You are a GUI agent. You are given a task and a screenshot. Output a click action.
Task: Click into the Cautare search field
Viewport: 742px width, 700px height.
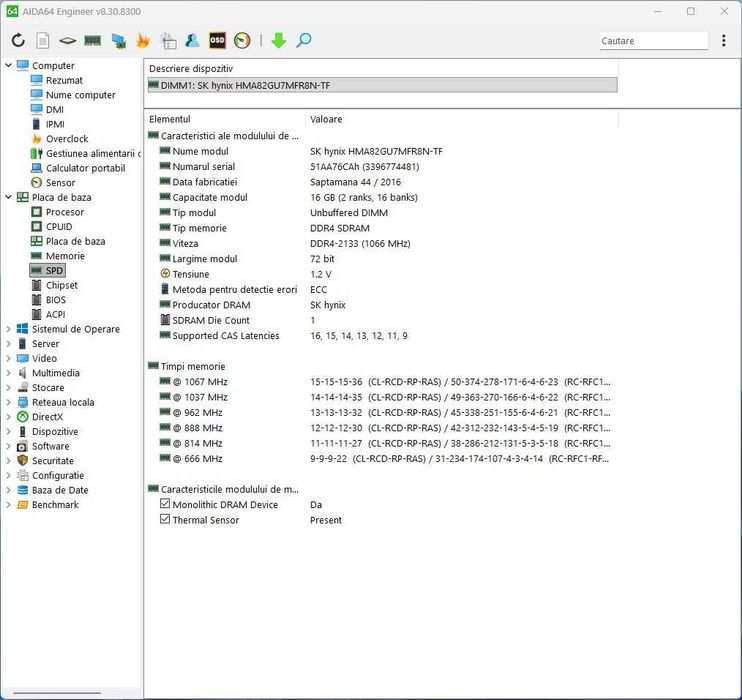tap(654, 41)
